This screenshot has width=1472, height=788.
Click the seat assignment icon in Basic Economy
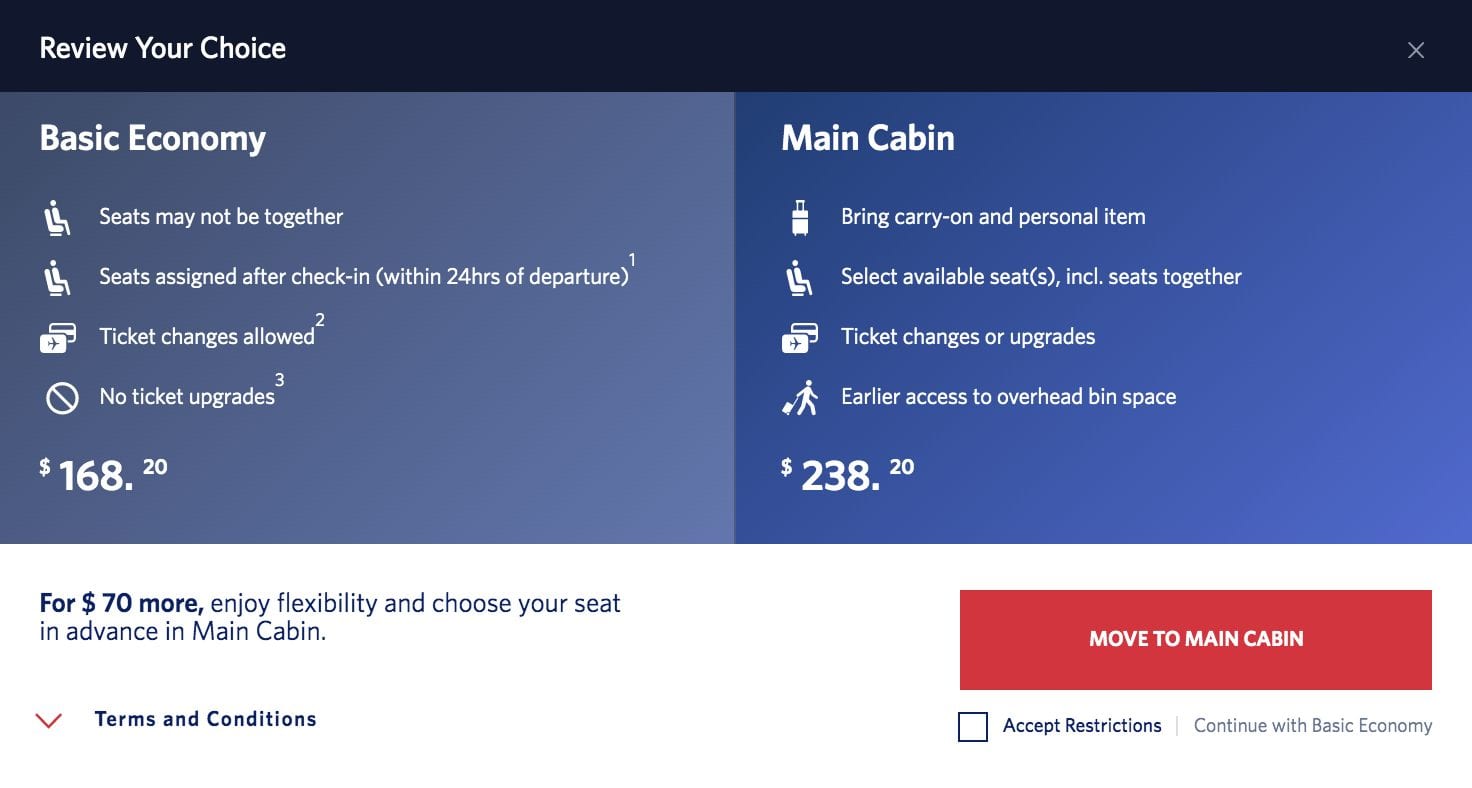(59, 277)
